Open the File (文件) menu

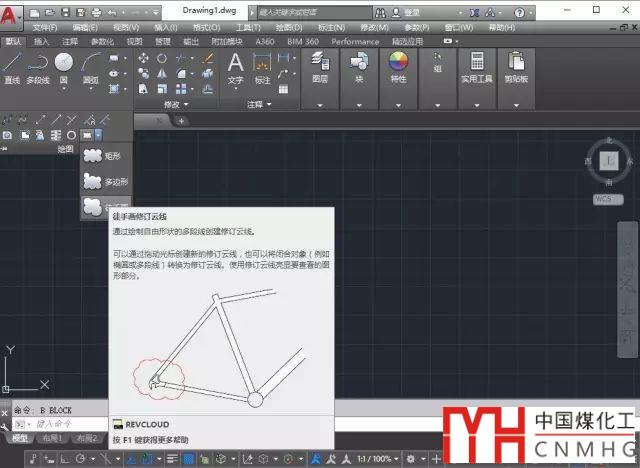coord(45,27)
